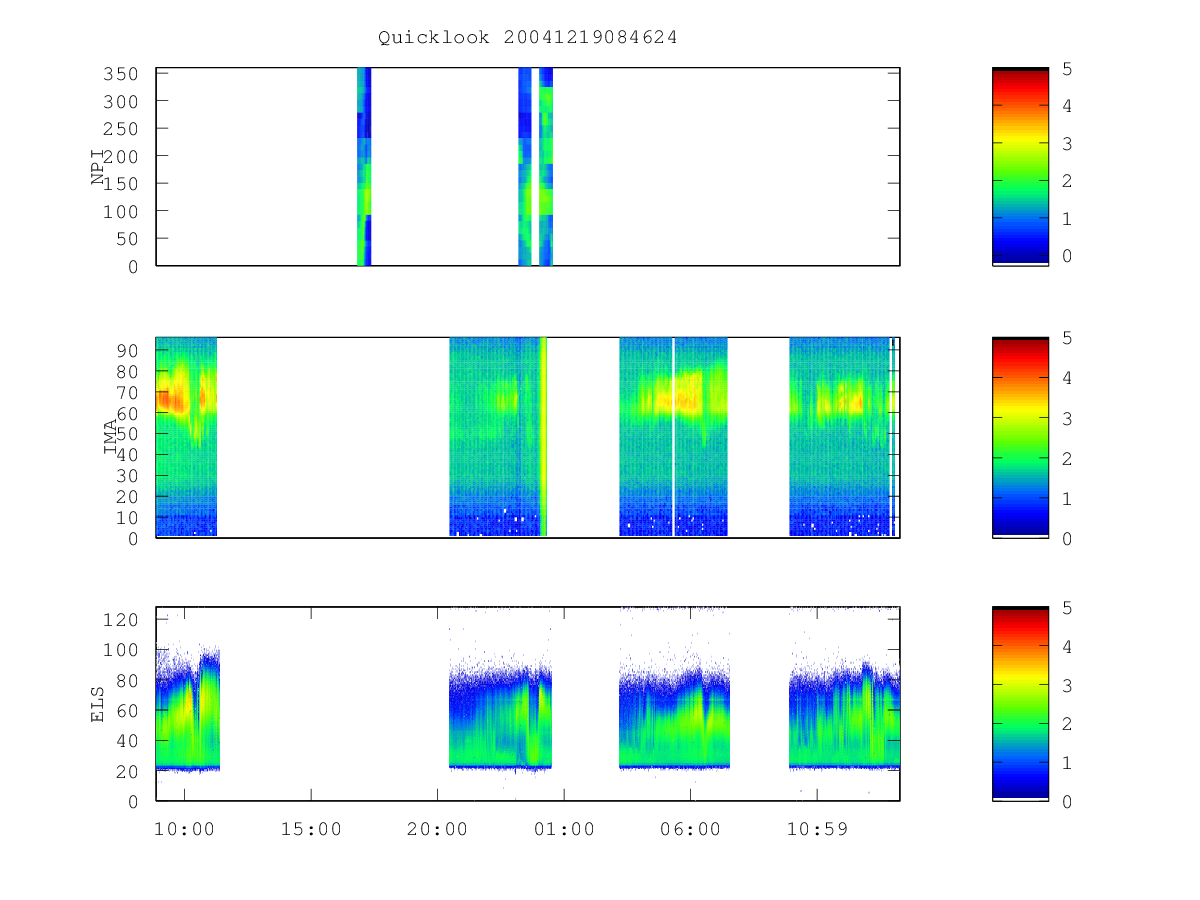Click the 06:00 time axis label

click(x=691, y=829)
